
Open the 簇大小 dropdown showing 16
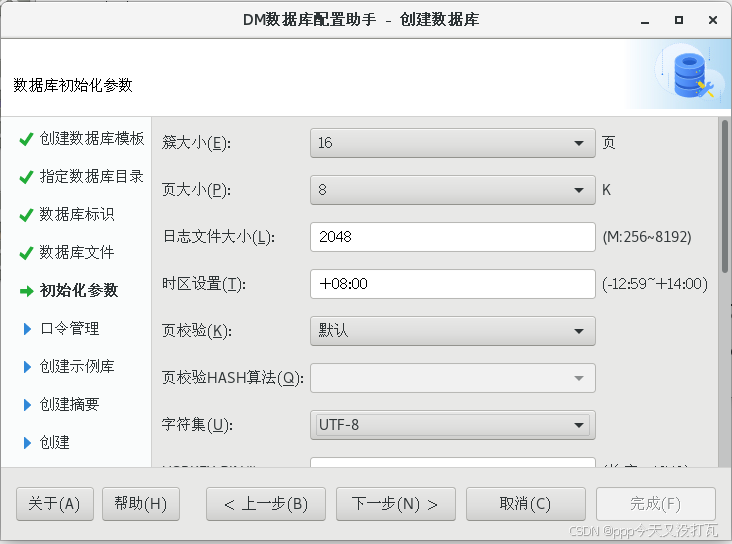452,143
